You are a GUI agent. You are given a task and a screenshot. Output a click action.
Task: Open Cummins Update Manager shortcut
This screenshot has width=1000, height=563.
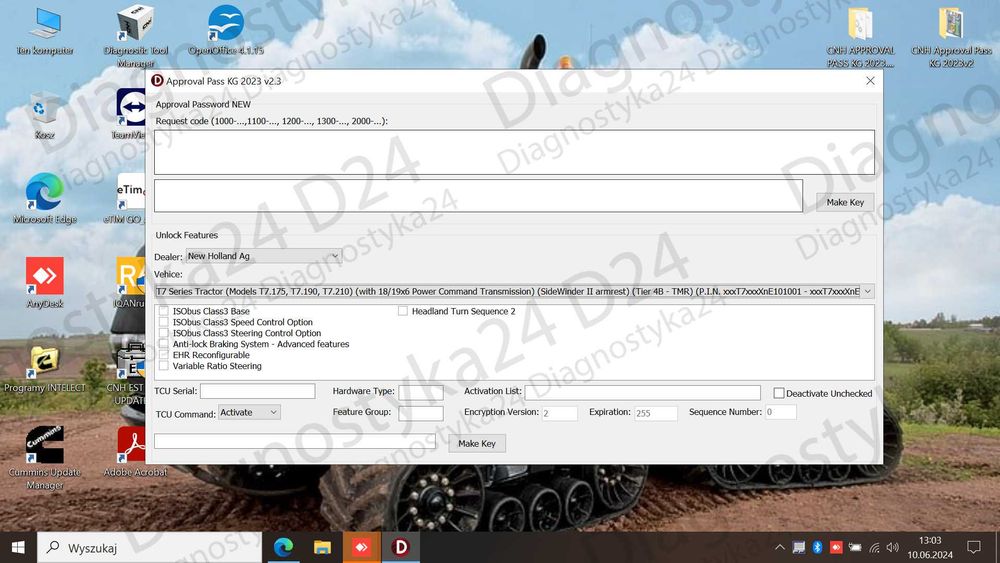point(45,457)
